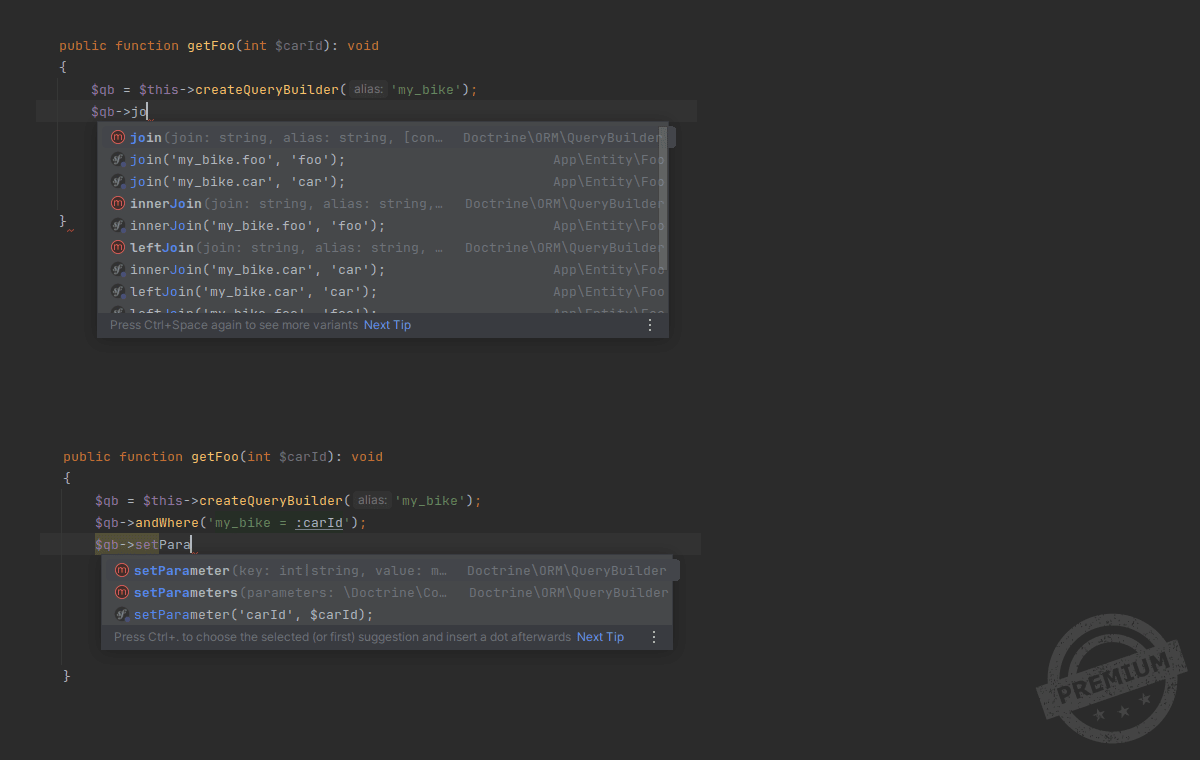Click the red method icon beside innerJoin signature
1200x760 pixels.
(x=118, y=204)
